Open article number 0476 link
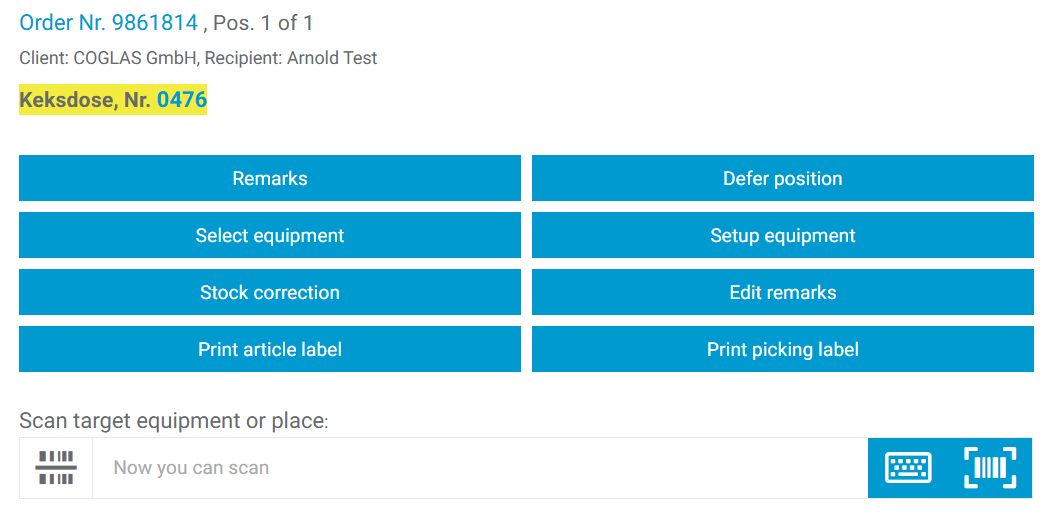This screenshot has width=1060, height=518. point(182,100)
